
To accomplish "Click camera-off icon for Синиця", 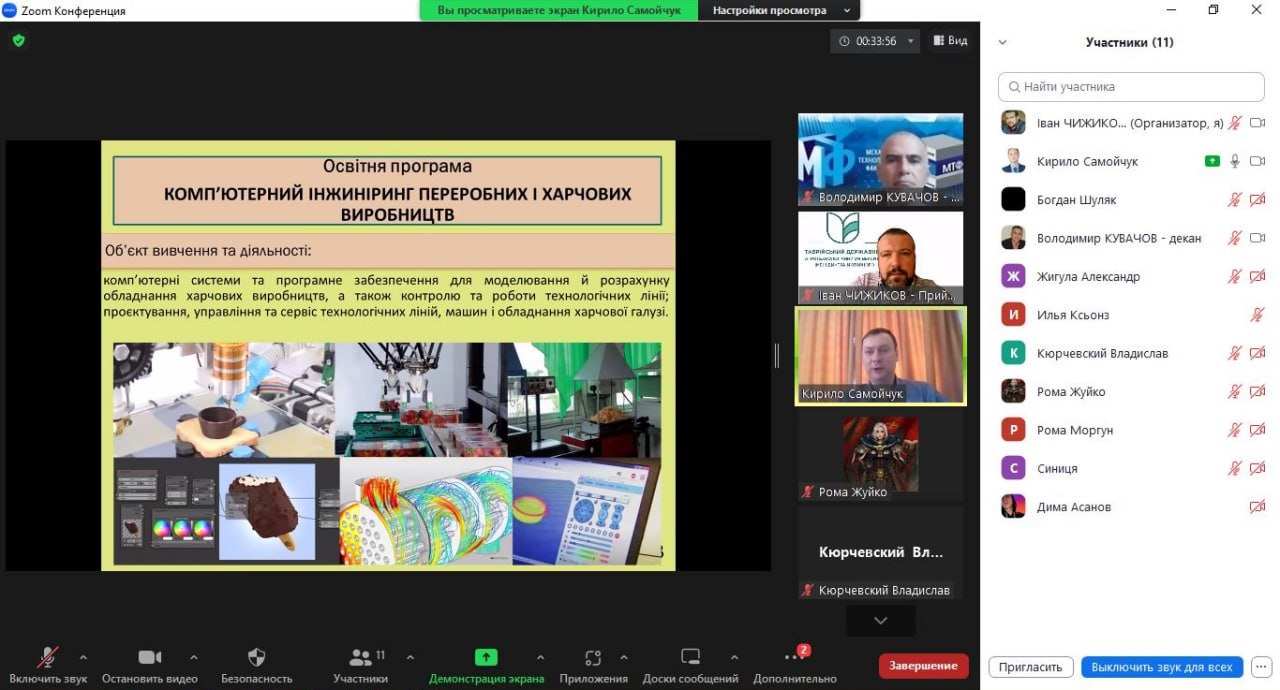I will [x=1258, y=468].
